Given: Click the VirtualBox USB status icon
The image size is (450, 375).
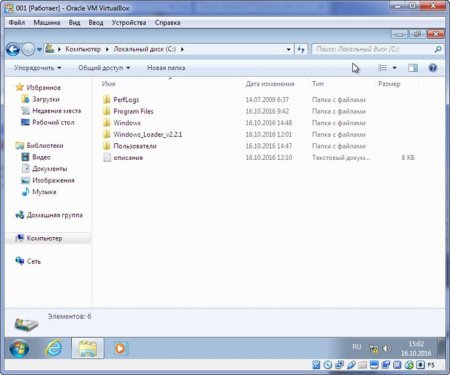Looking at the screenshot, I should tap(351, 365).
